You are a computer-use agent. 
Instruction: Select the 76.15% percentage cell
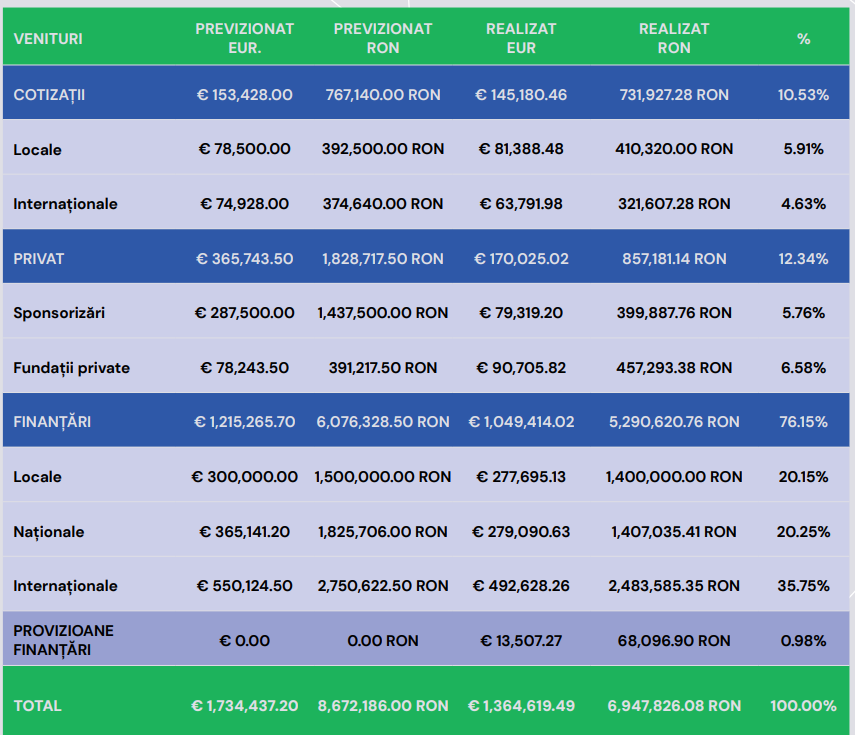(803, 422)
